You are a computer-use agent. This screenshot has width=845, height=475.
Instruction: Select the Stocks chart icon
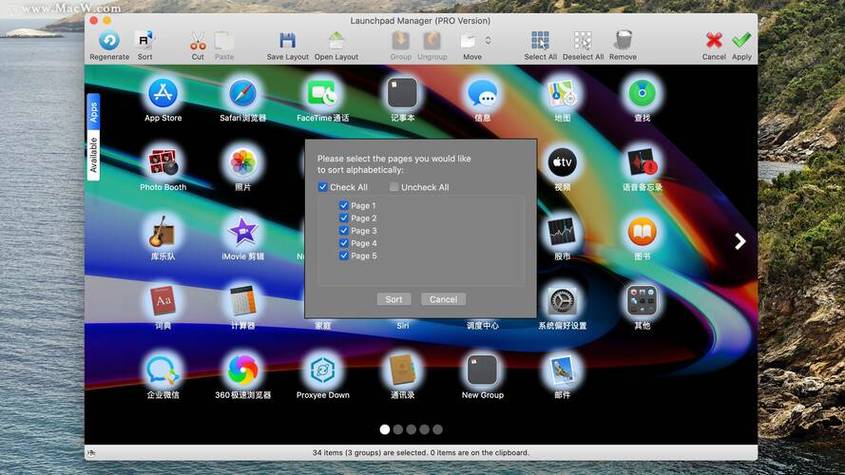coord(562,232)
